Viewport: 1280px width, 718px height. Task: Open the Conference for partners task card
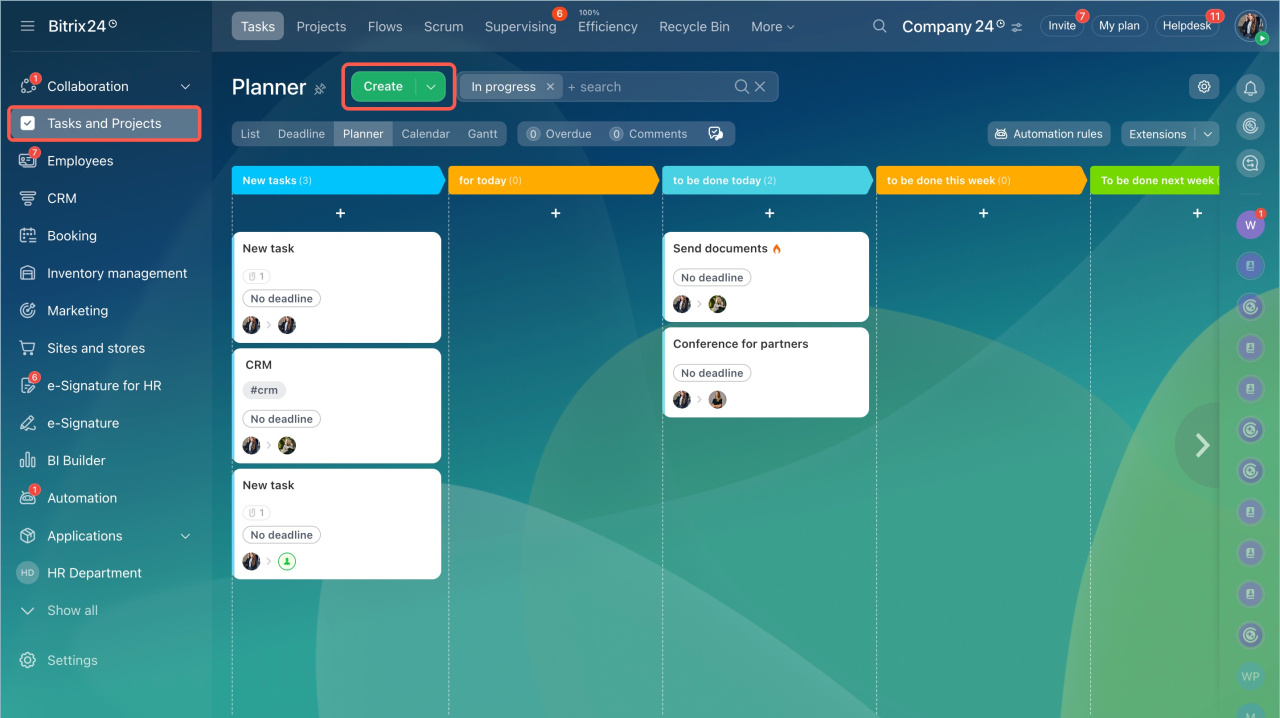pos(766,372)
